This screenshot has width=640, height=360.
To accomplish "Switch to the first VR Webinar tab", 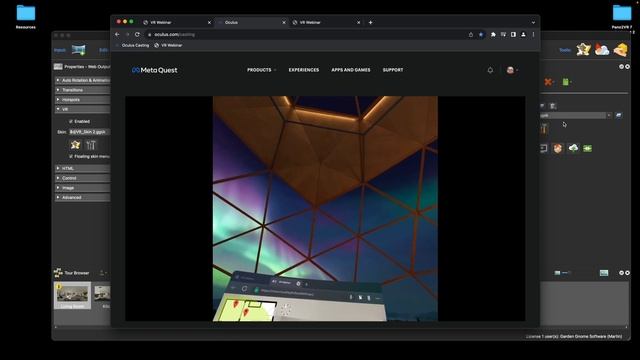I will pyautogui.click(x=176, y=22).
